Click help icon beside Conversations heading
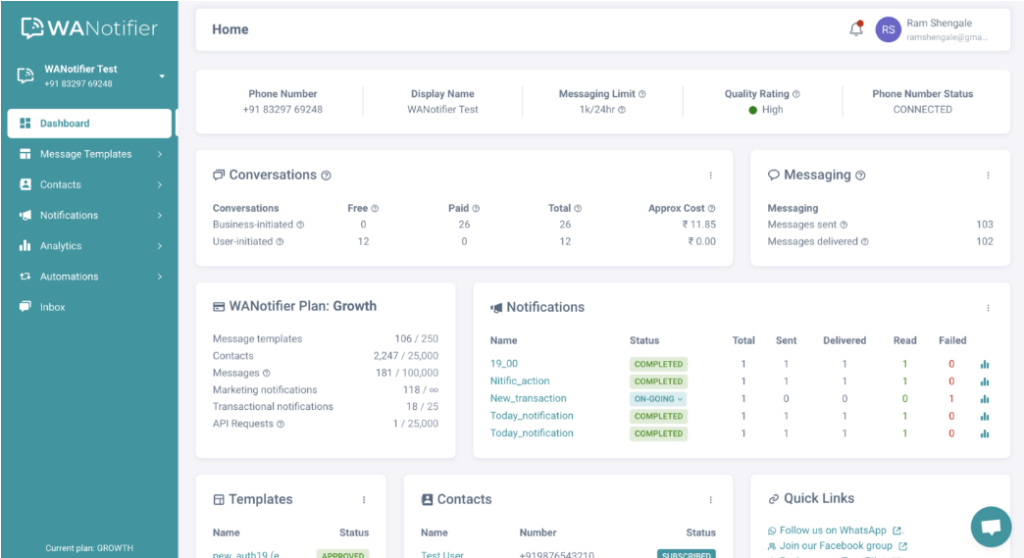 (326, 175)
